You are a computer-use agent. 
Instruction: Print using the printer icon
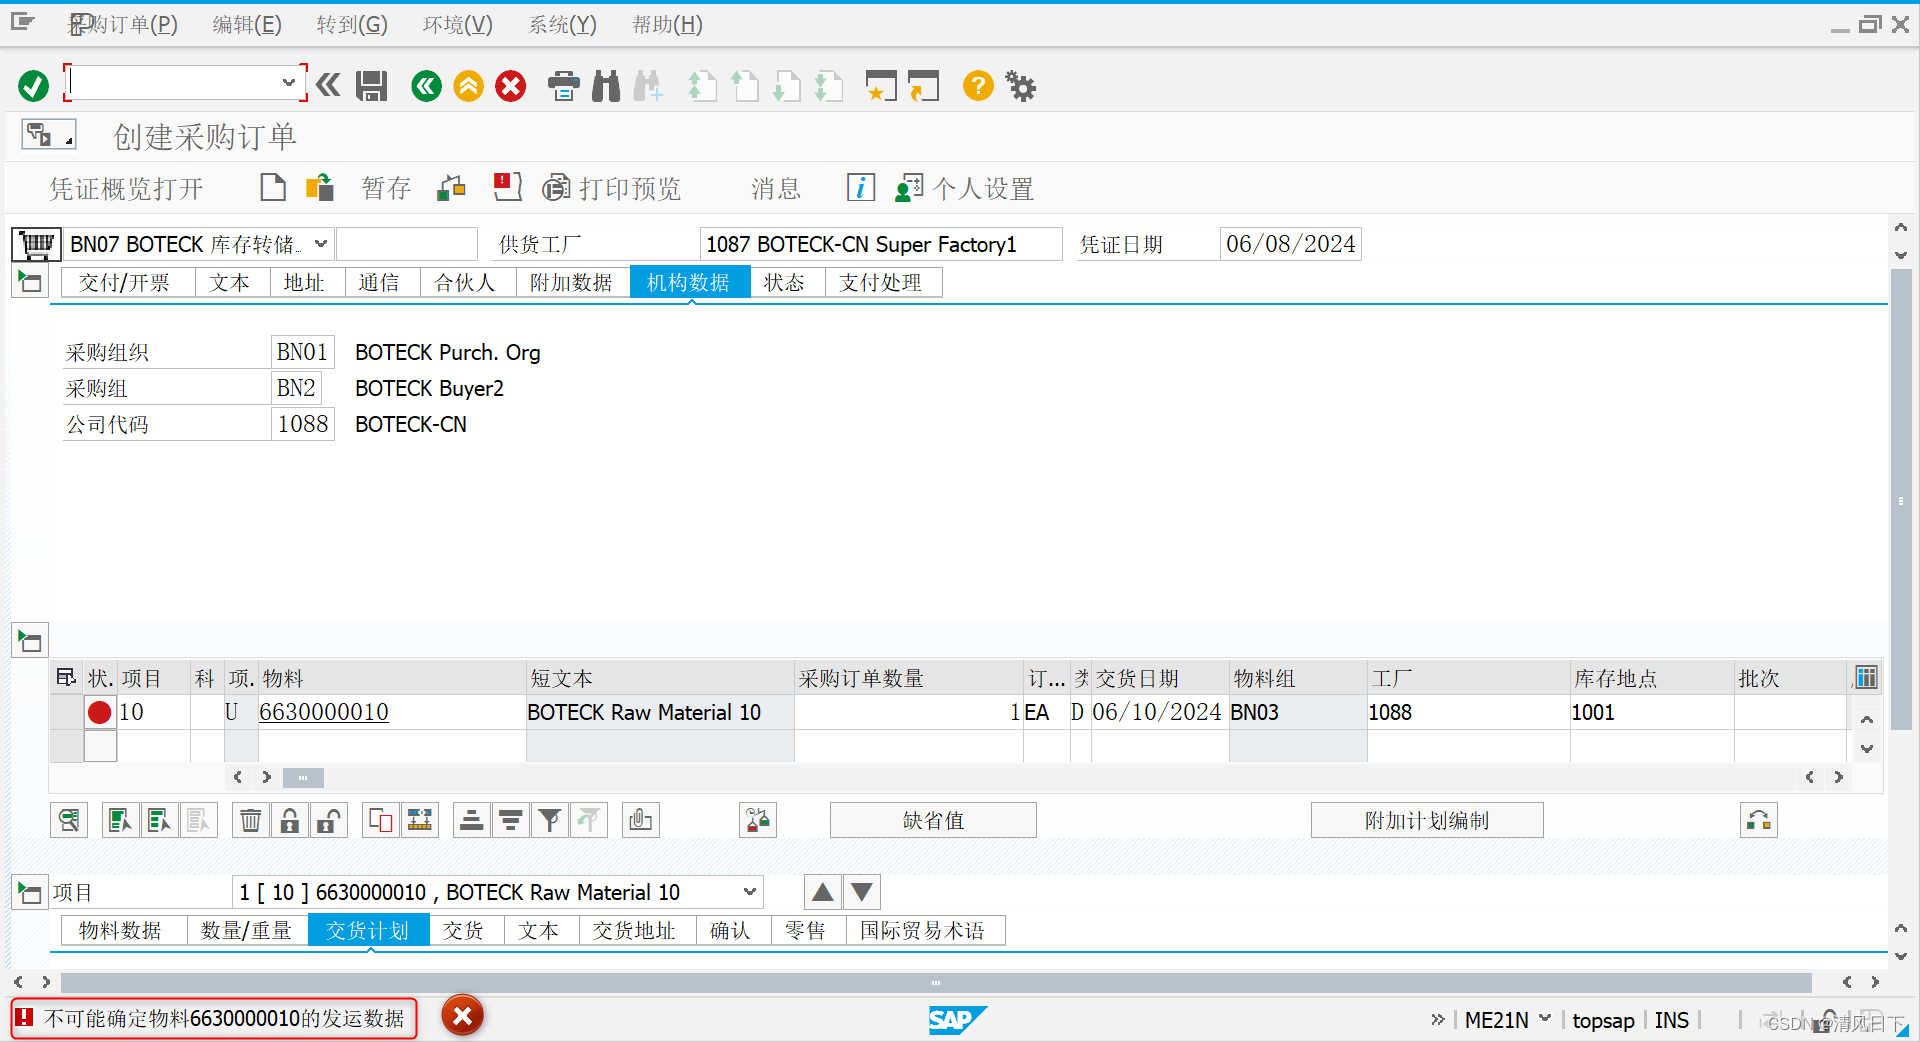click(564, 86)
